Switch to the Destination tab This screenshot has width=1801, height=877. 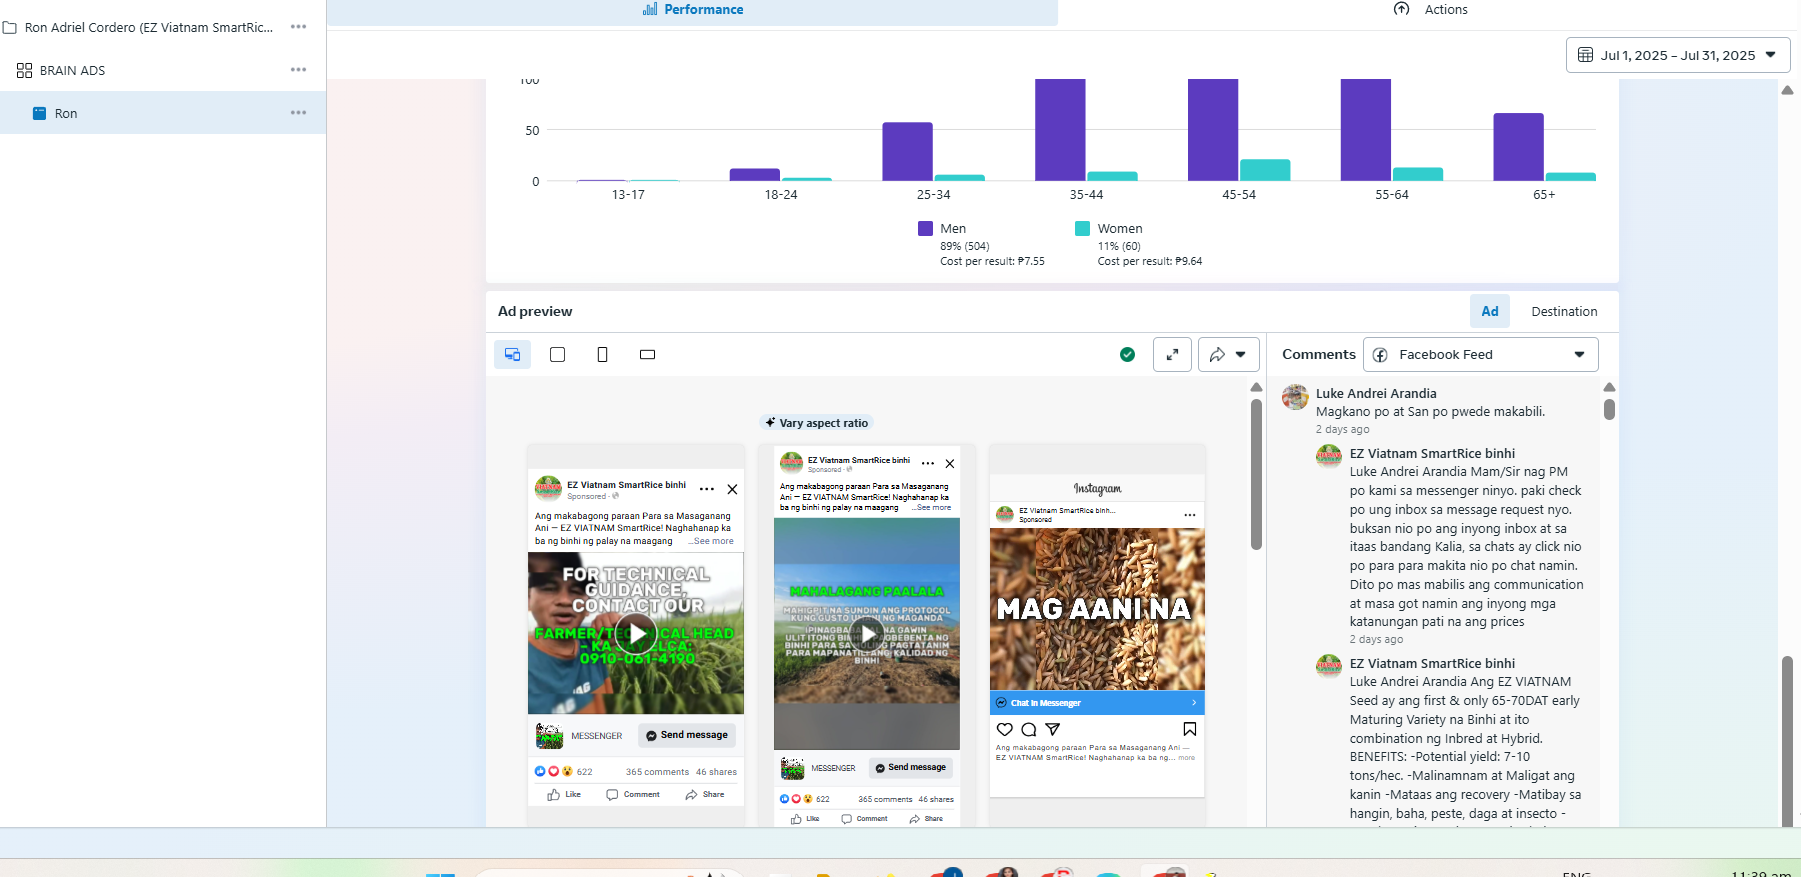pyautogui.click(x=1564, y=312)
